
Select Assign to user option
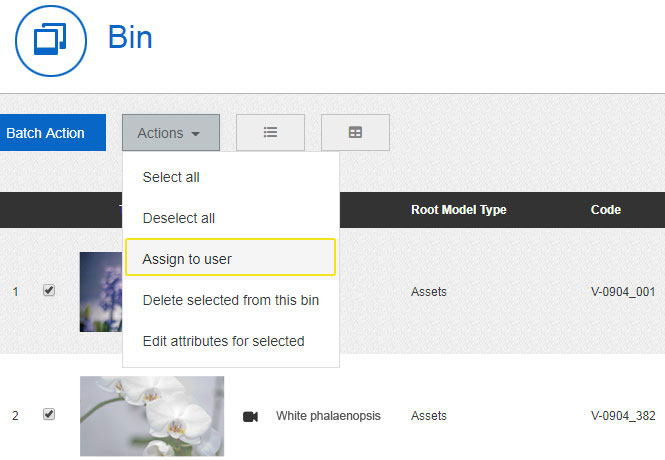[187, 259]
